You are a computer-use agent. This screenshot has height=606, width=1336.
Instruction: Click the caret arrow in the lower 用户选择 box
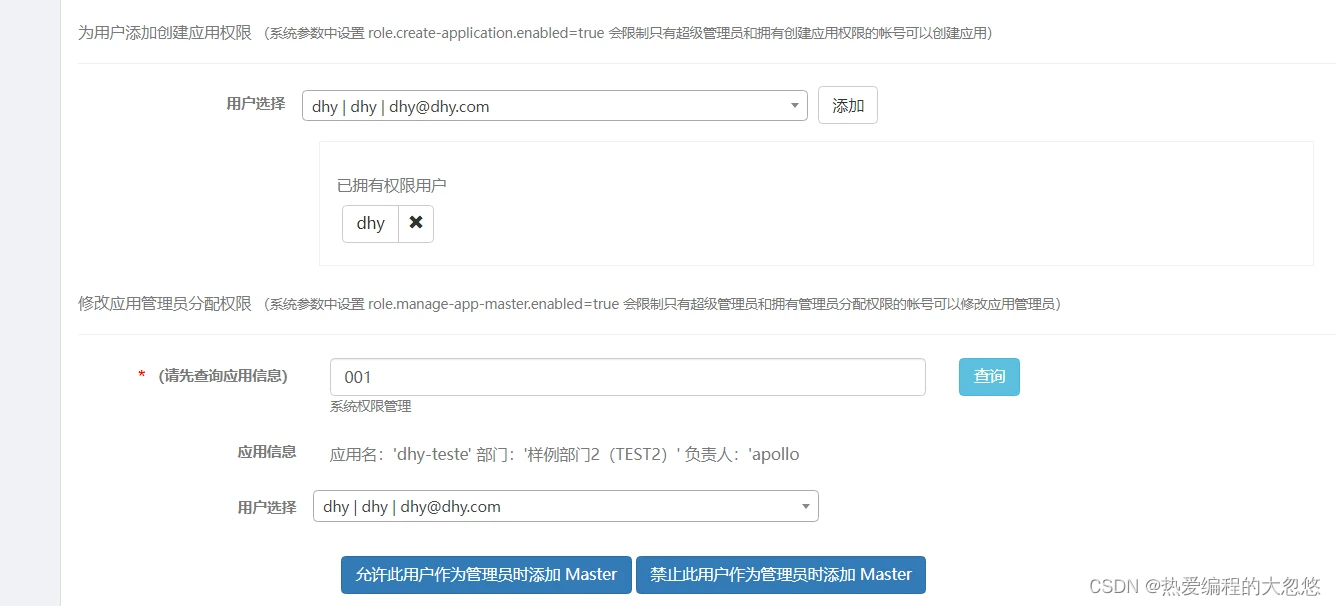click(x=805, y=507)
